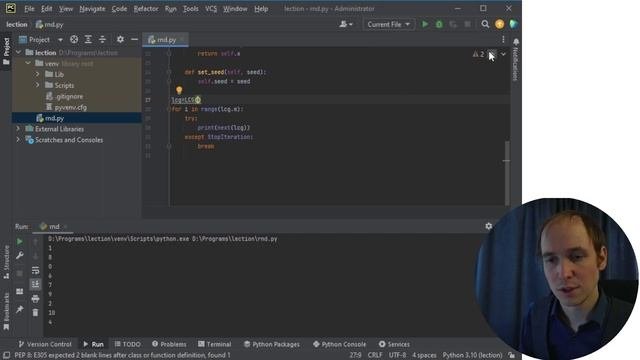Switch to Terminal tool tab

215,344
